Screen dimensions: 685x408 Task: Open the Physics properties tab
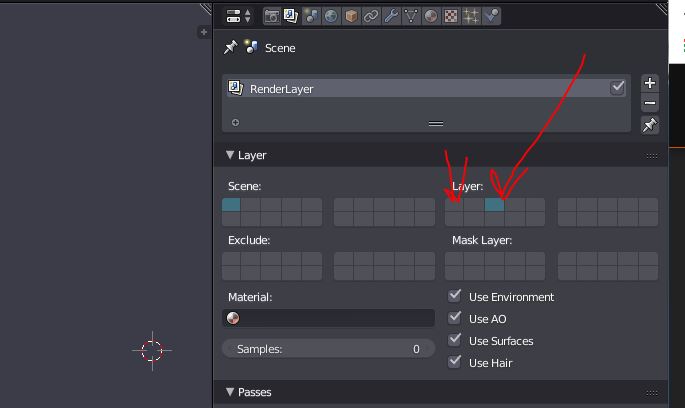tap(491, 17)
